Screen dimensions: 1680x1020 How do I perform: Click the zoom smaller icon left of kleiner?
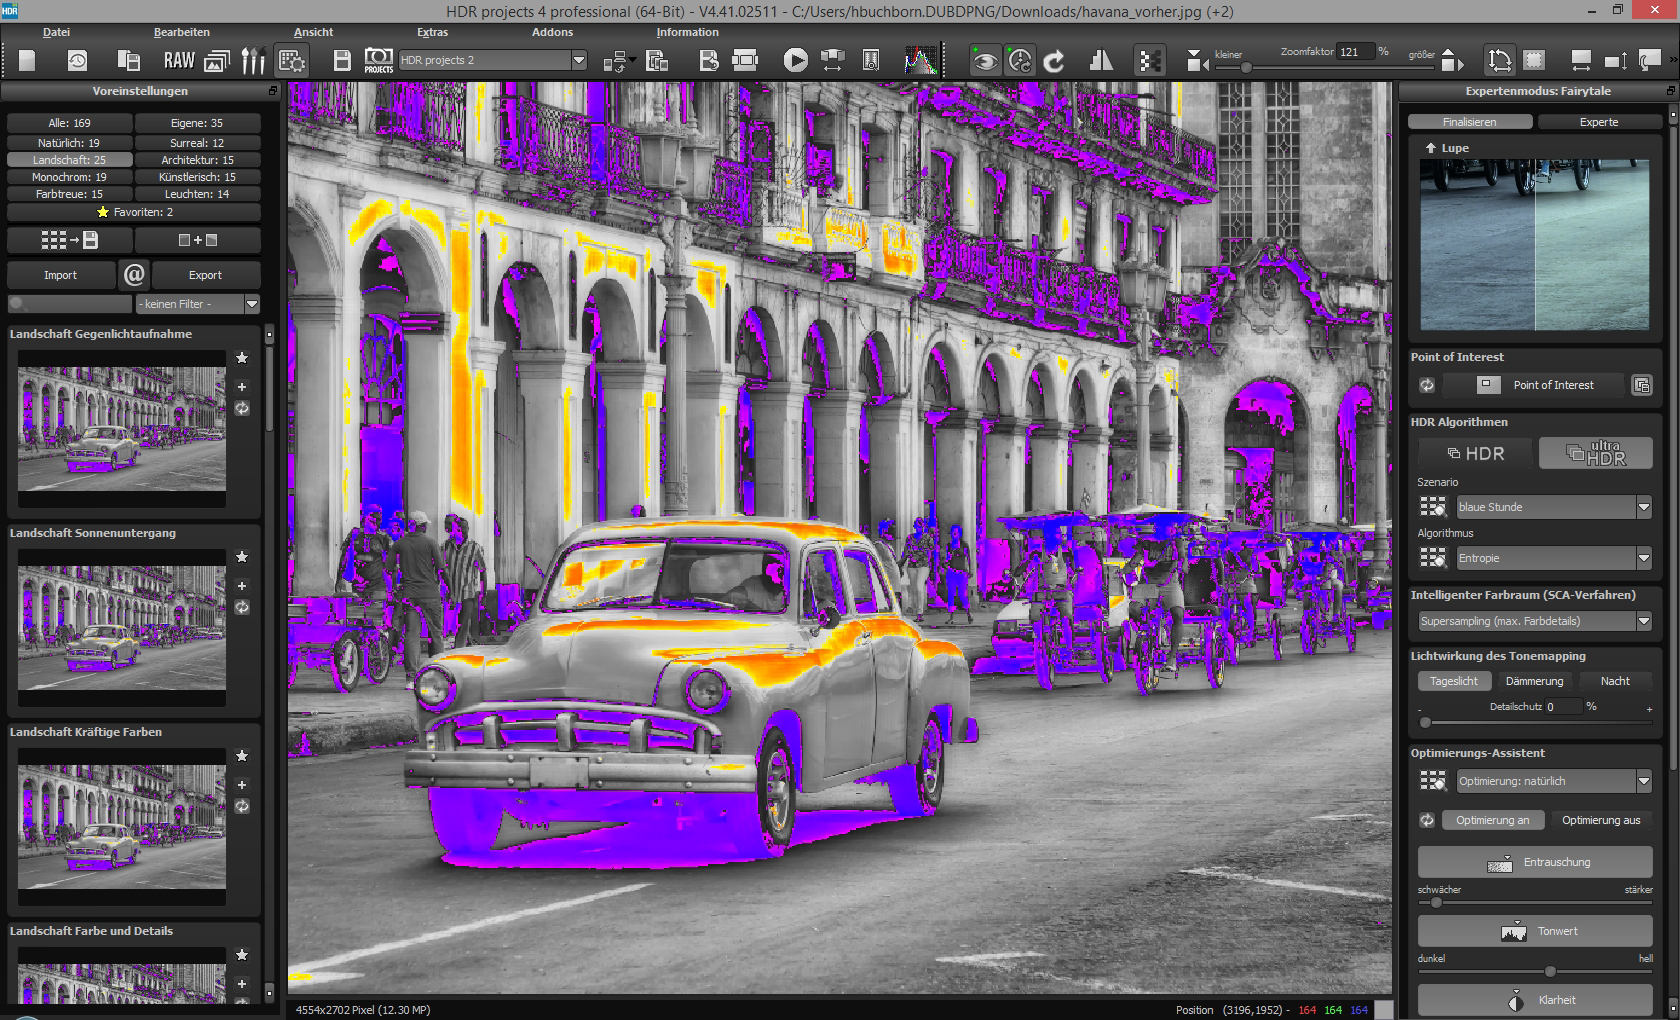1197,62
